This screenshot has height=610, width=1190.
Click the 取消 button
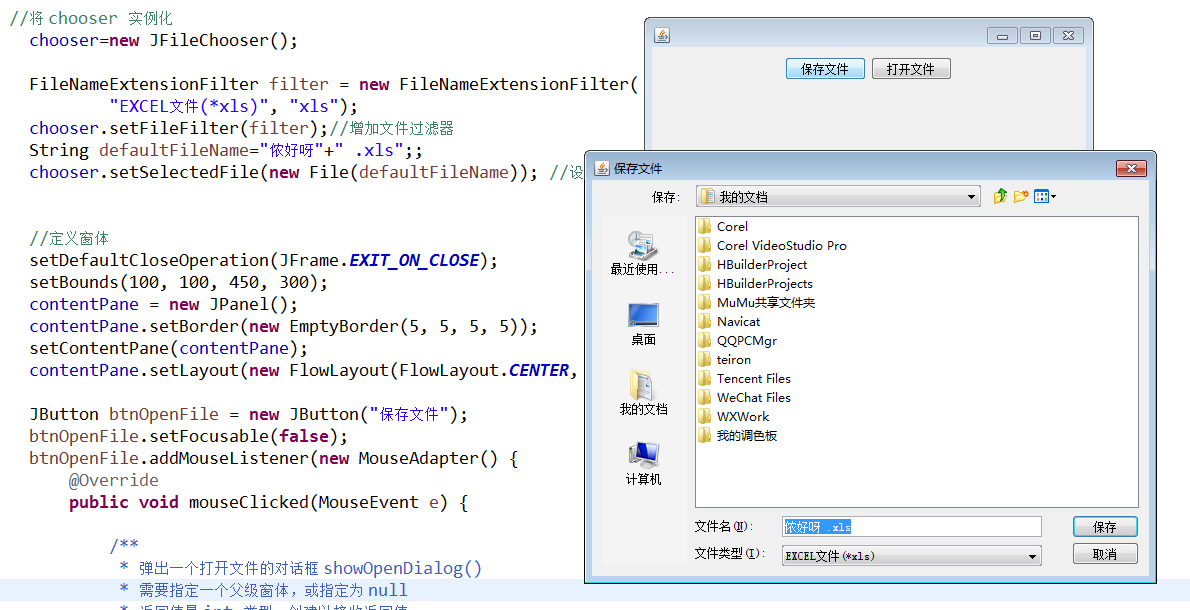point(1105,553)
